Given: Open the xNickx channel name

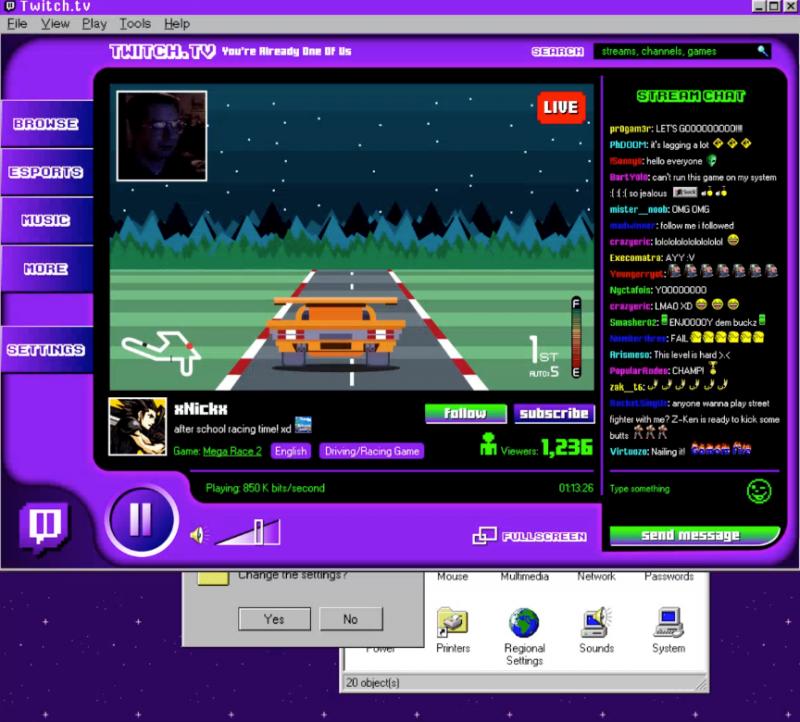Looking at the screenshot, I should click(x=201, y=409).
